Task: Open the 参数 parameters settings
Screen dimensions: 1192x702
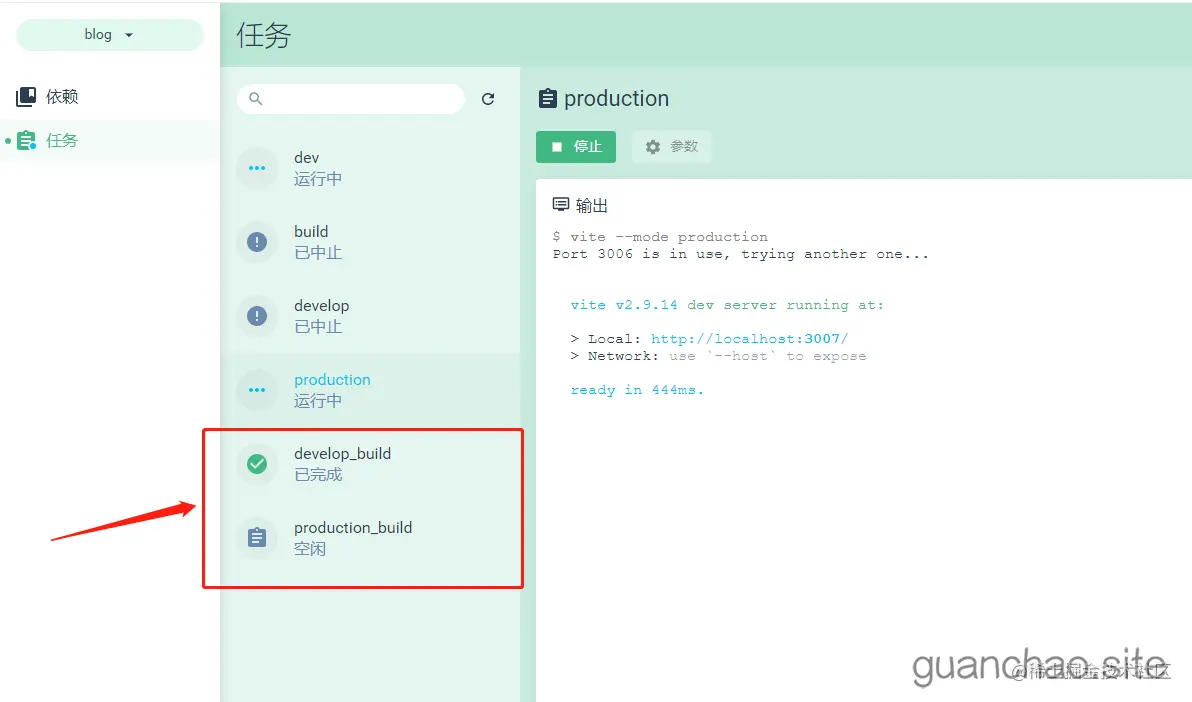Action: click(x=671, y=146)
